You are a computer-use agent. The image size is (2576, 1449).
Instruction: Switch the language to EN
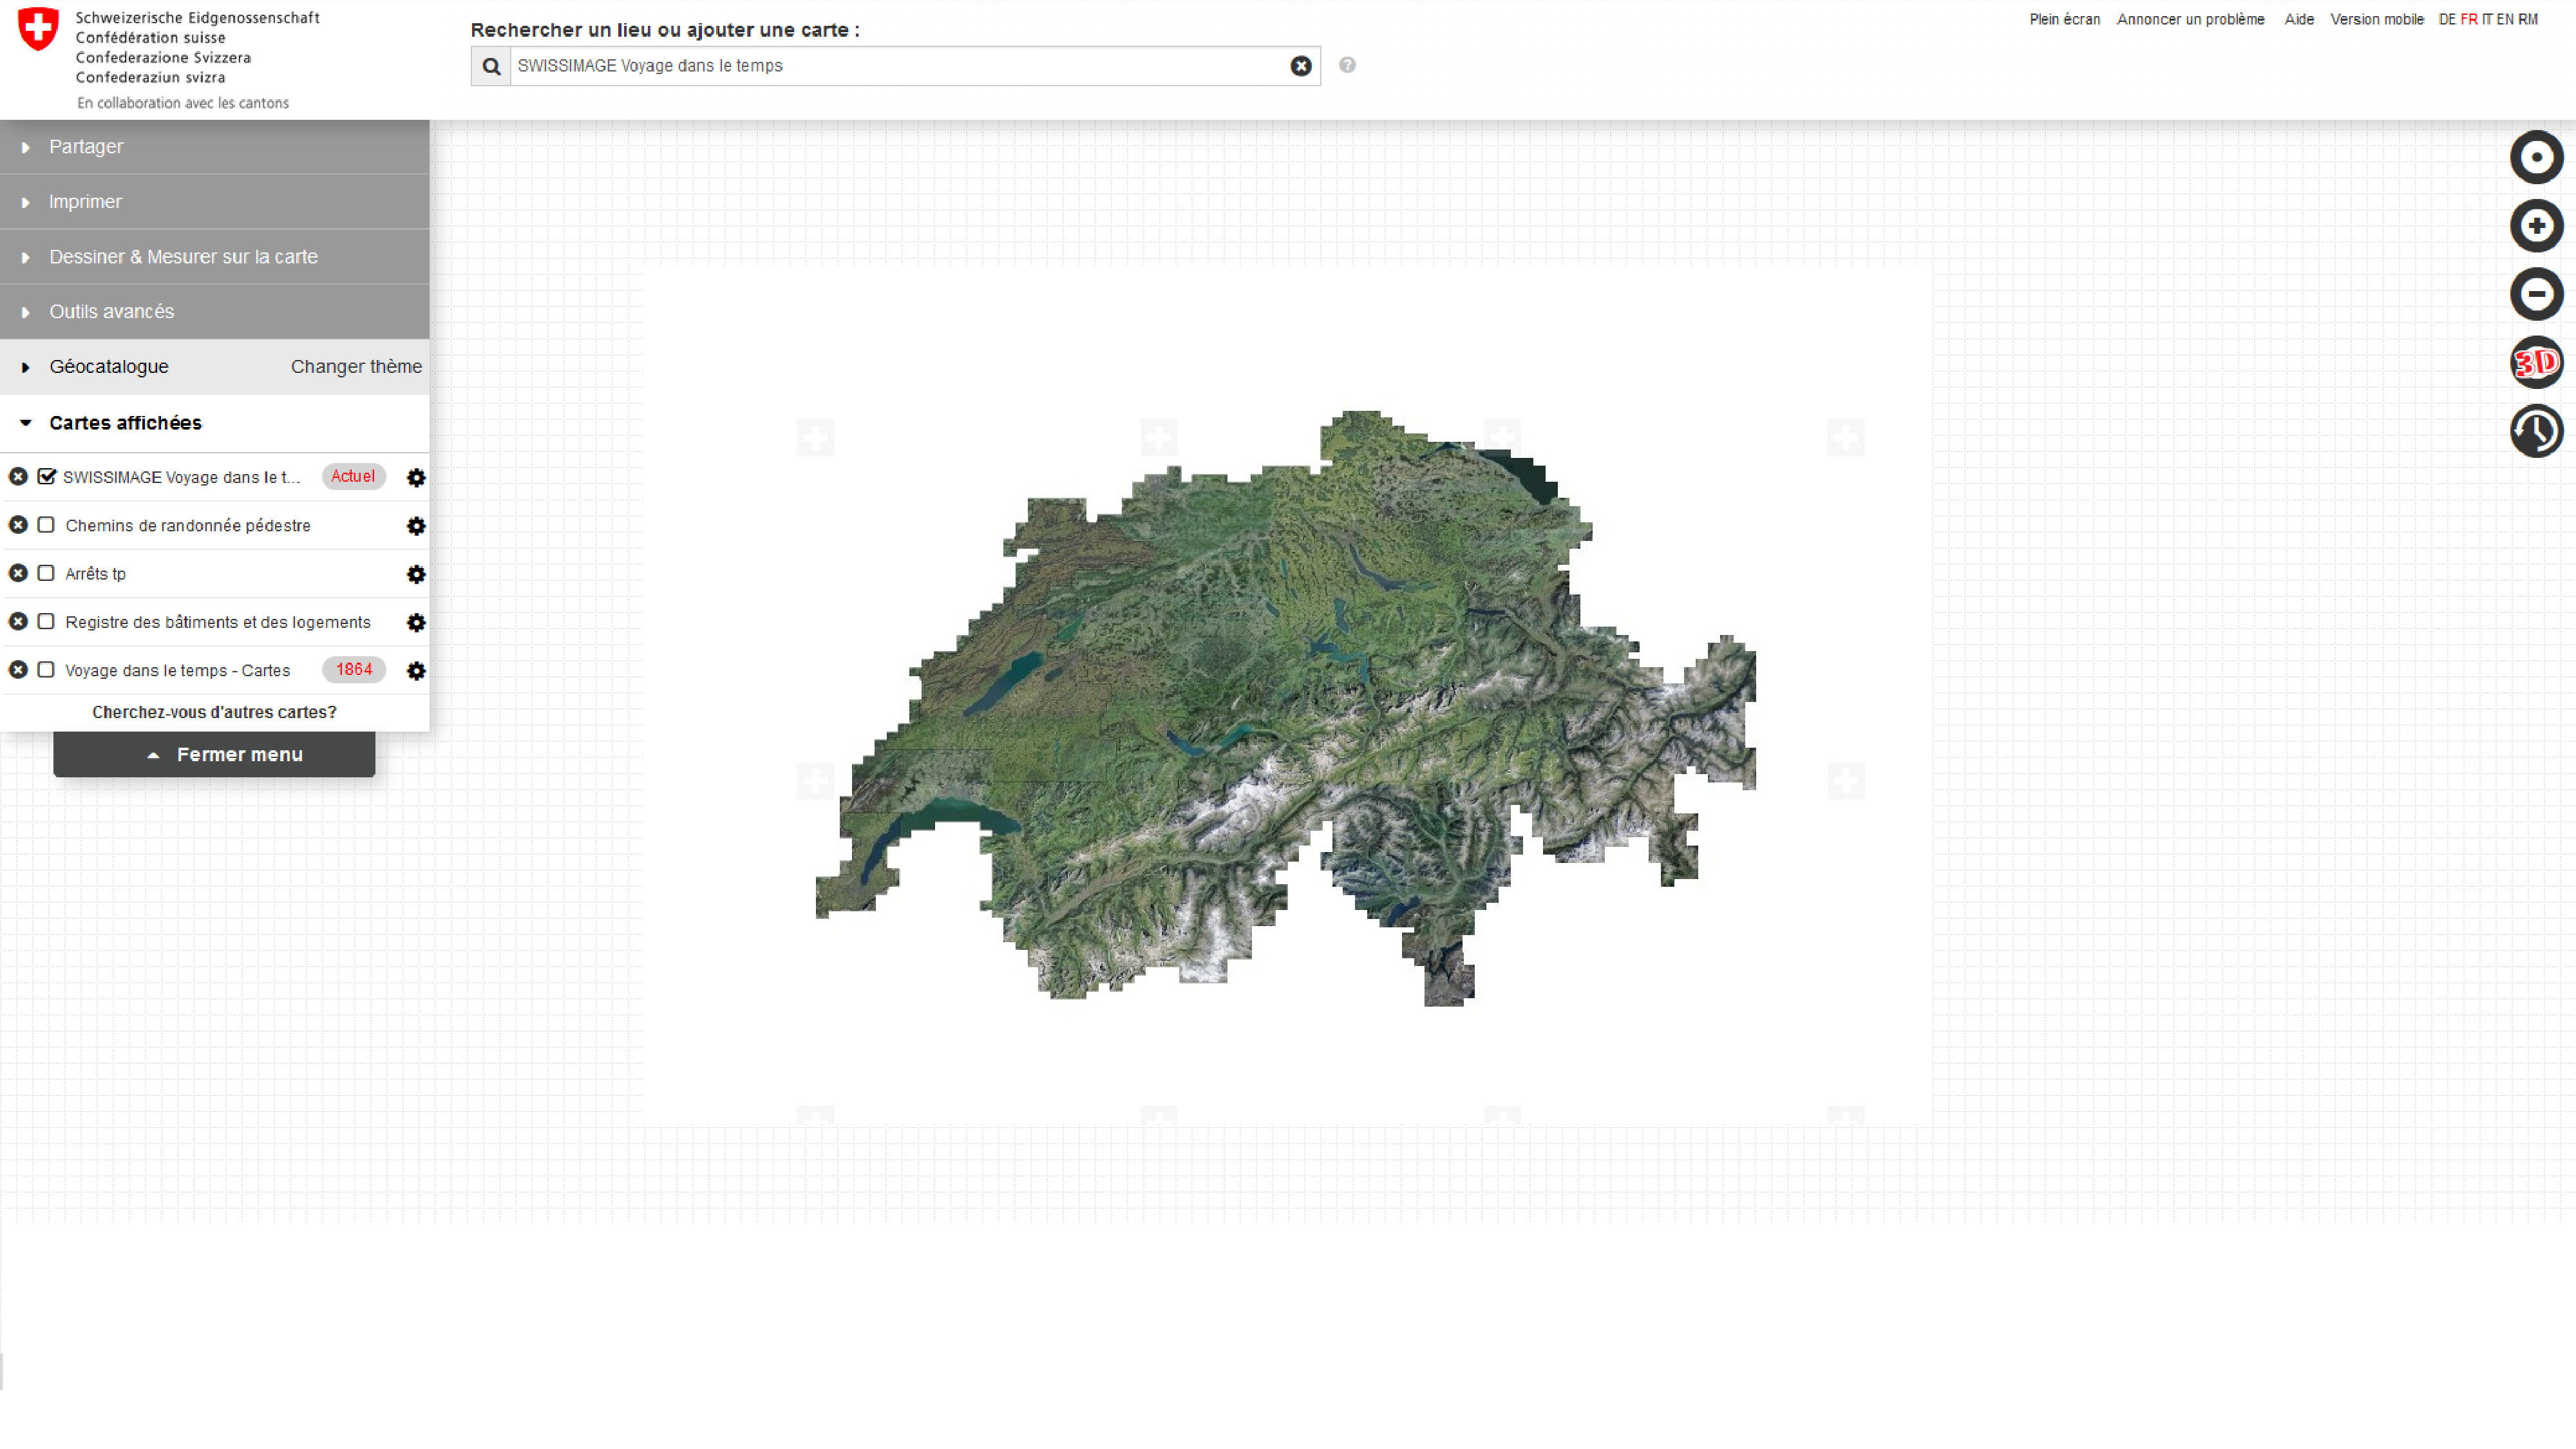2504,19
